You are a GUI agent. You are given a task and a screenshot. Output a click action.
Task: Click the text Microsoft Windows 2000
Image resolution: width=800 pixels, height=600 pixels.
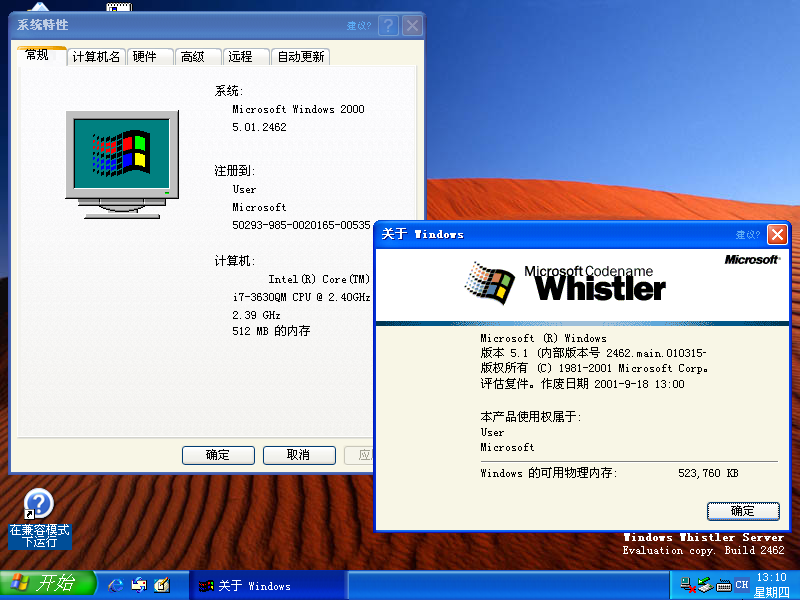298,109
